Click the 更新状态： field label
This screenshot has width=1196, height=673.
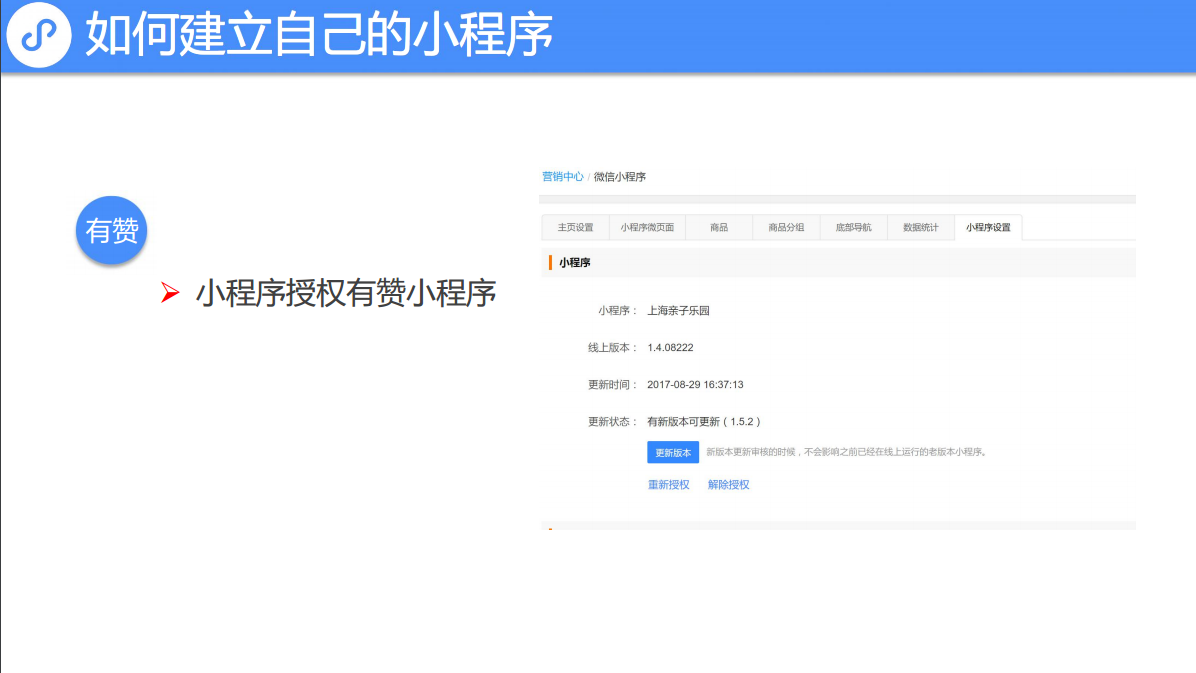[x=612, y=421]
